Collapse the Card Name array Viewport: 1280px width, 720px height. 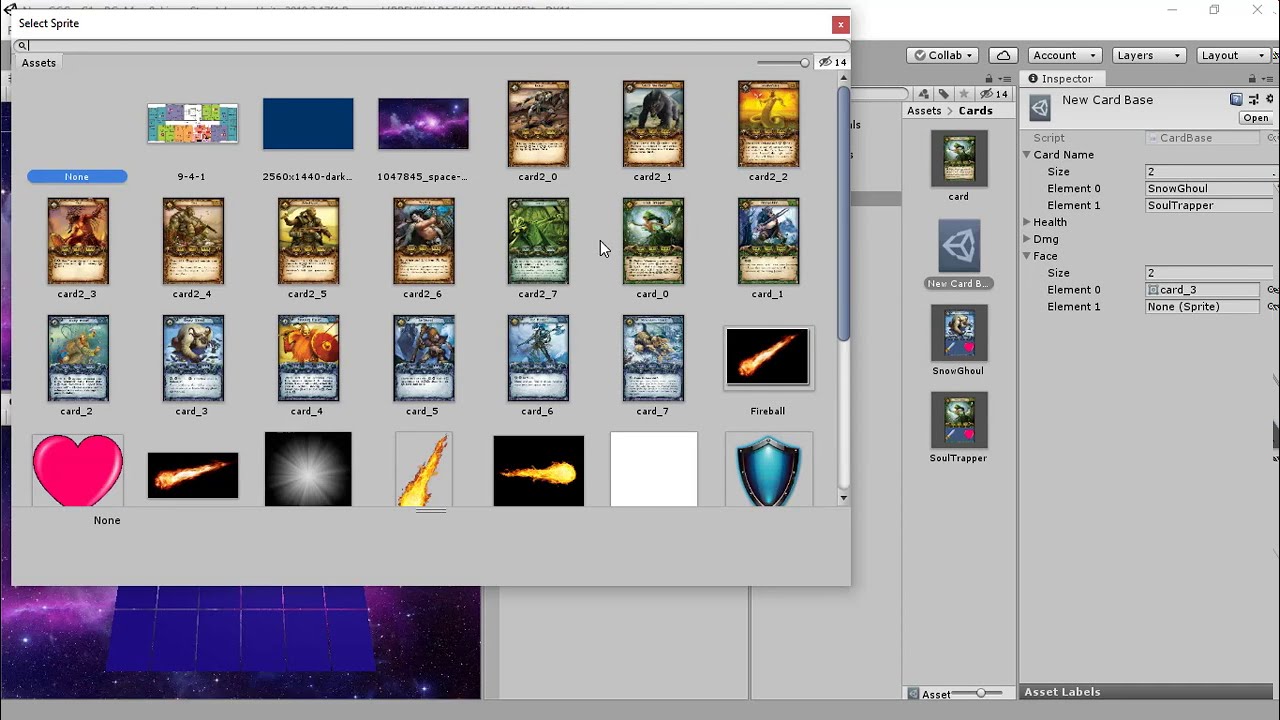(x=1026, y=155)
